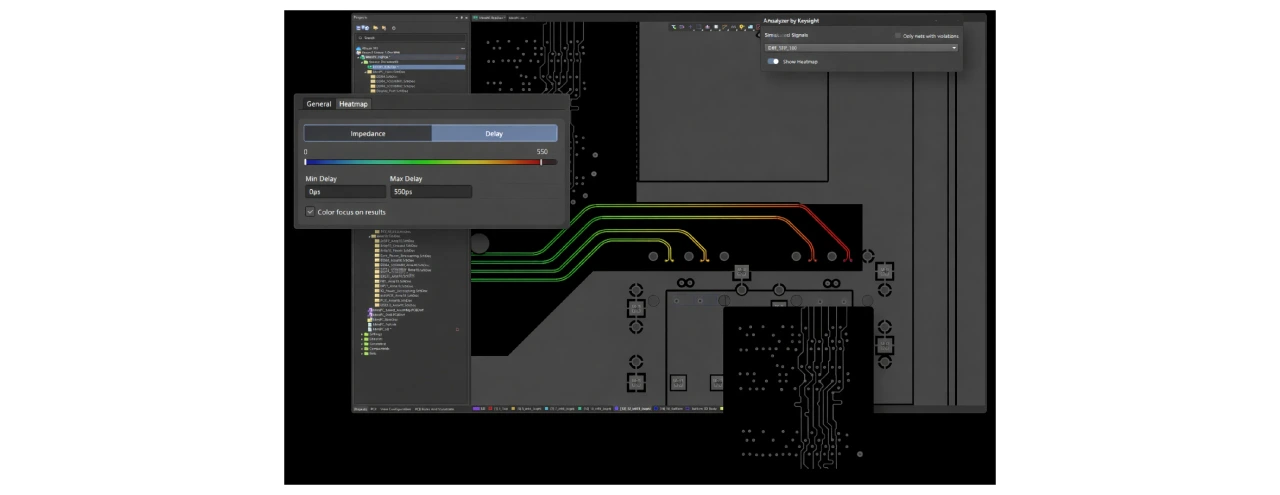Click the open folder icon in Projects panel
The height and width of the screenshot is (495, 1280).
pyautogui.click(x=376, y=28)
